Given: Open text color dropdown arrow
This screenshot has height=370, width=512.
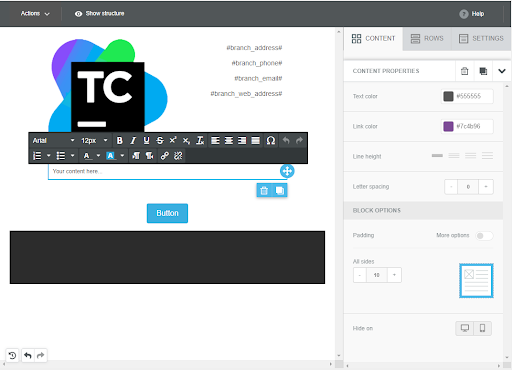Looking at the screenshot, I should [98, 156].
